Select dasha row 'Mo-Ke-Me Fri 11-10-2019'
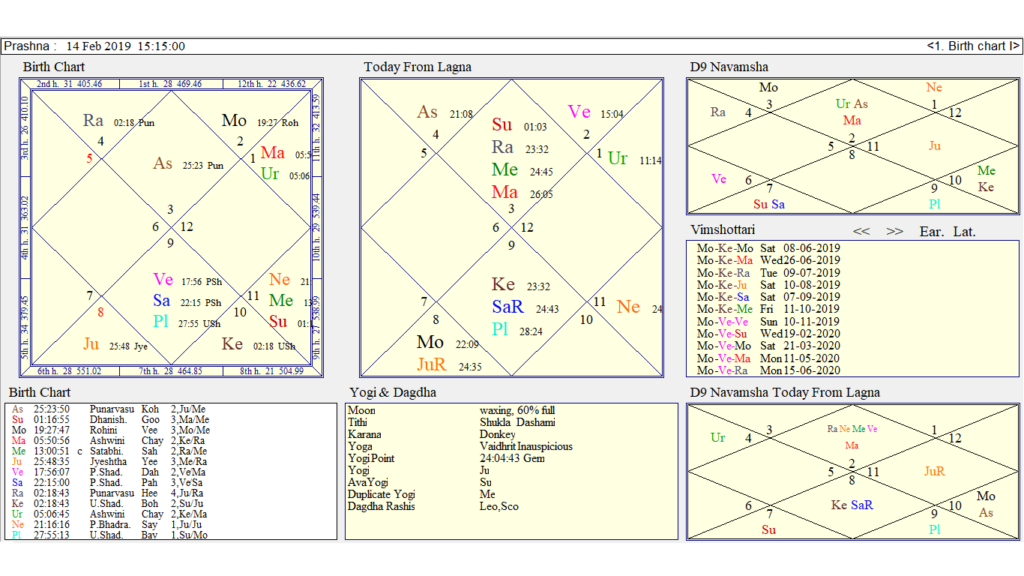Viewport: 1024px width, 576px height. click(768, 309)
